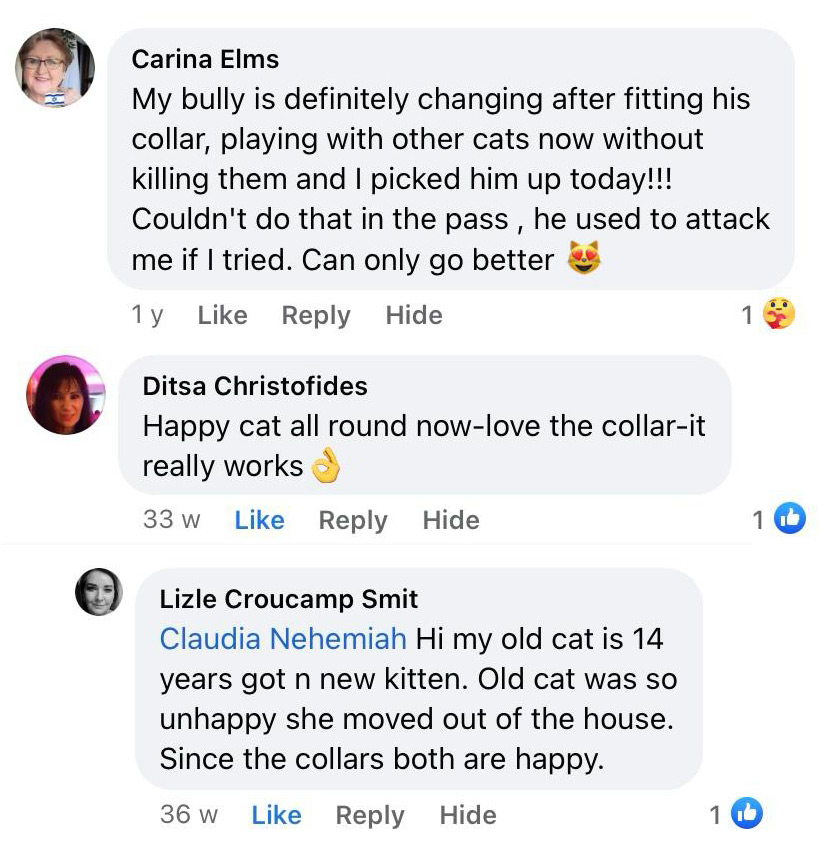Open the Claudia Nehemiah mention link
Image resolution: width=828 pixels, height=859 pixels.
tap(283, 638)
